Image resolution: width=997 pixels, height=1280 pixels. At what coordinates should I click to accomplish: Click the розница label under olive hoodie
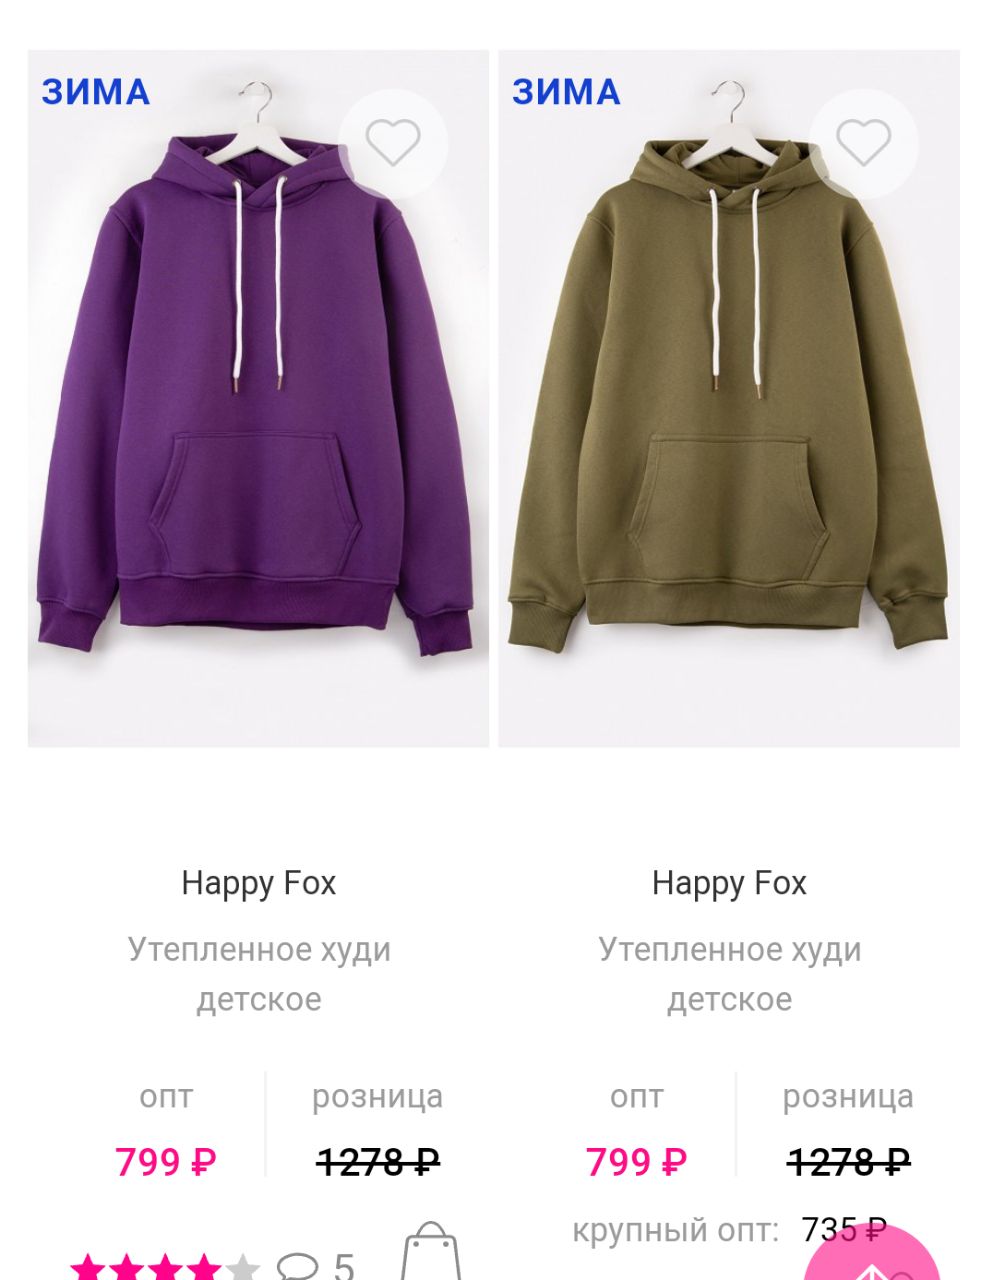848,1096
